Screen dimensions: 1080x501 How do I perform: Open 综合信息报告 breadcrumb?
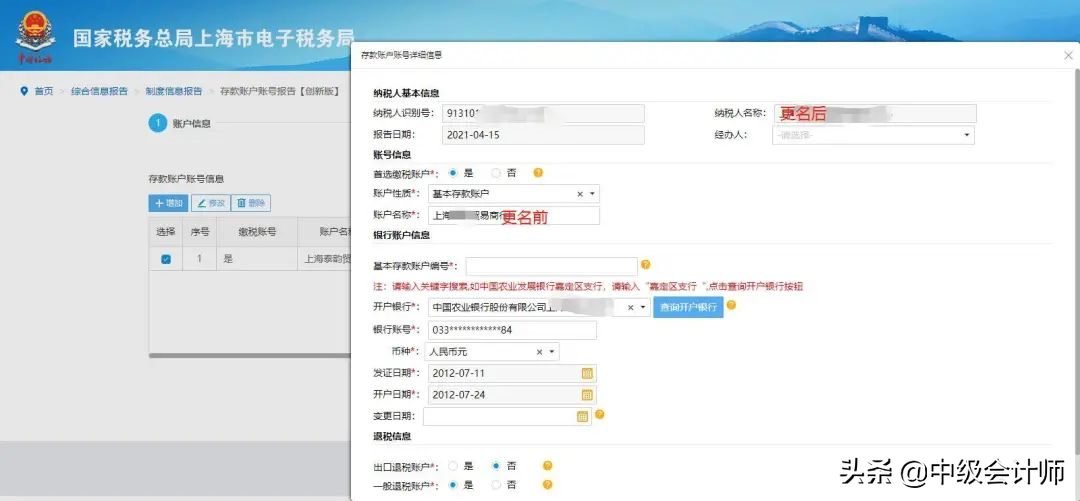(99, 91)
